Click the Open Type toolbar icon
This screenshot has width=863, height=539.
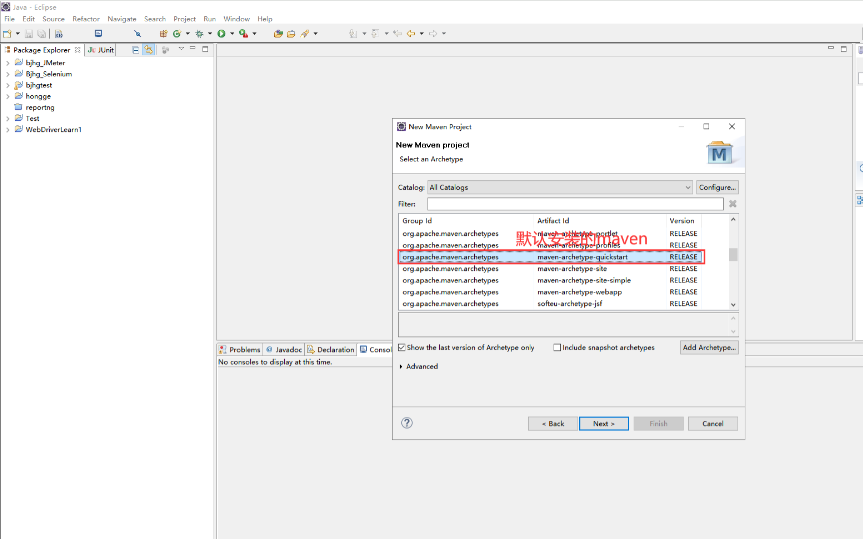pyautogui.click(x=278, y=34)
